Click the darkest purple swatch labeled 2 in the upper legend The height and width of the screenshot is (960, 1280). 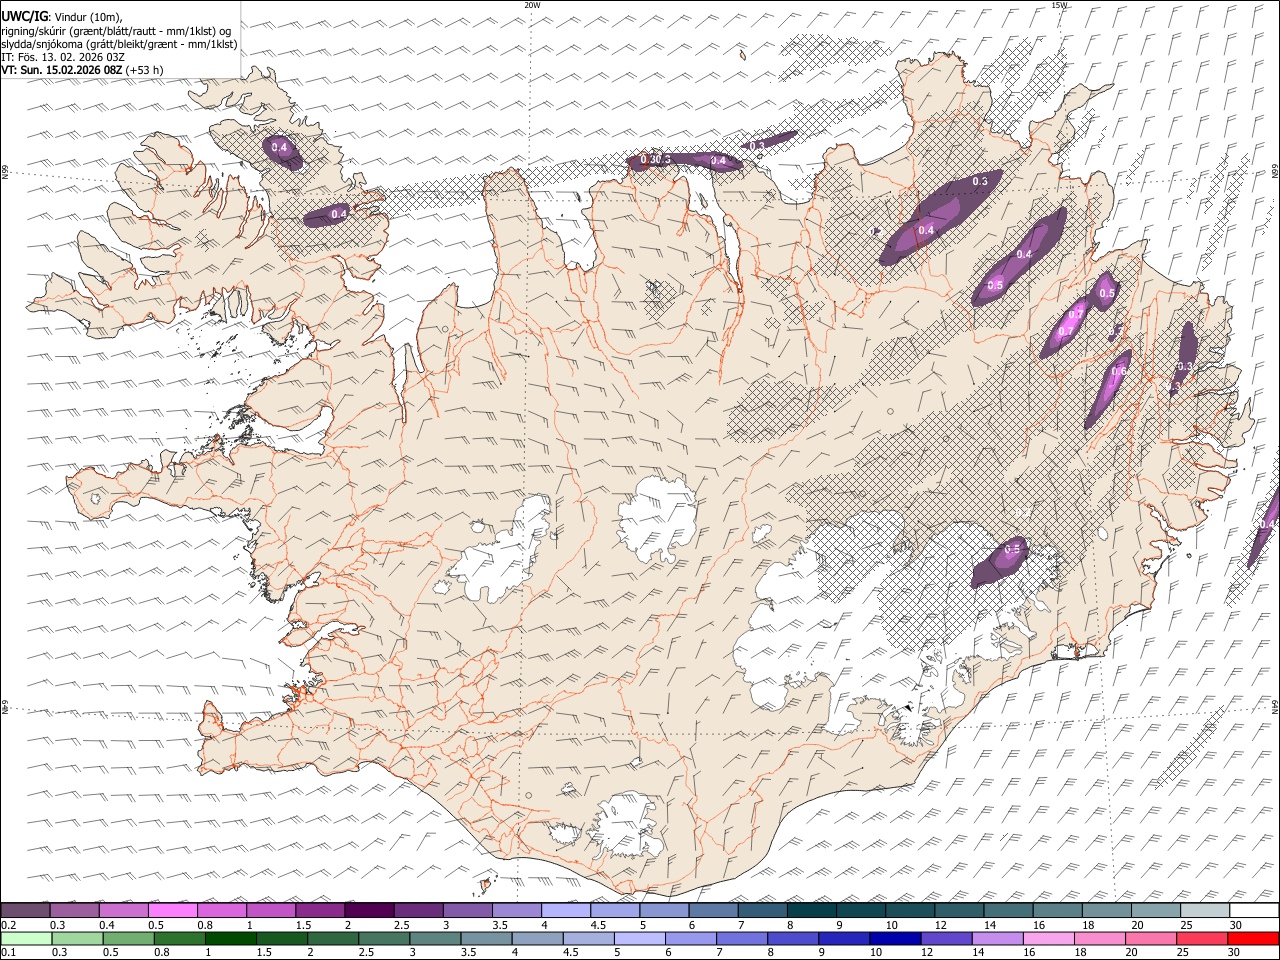(x=368, y=910)
